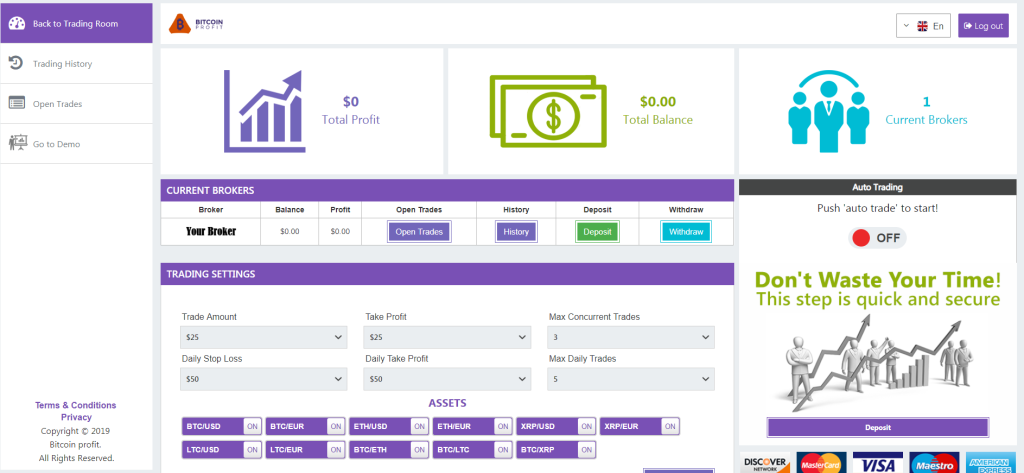Expand the Max Concurrent Trades dropdown
Screen dimensions: 1024x473
[x=631, y=338]
